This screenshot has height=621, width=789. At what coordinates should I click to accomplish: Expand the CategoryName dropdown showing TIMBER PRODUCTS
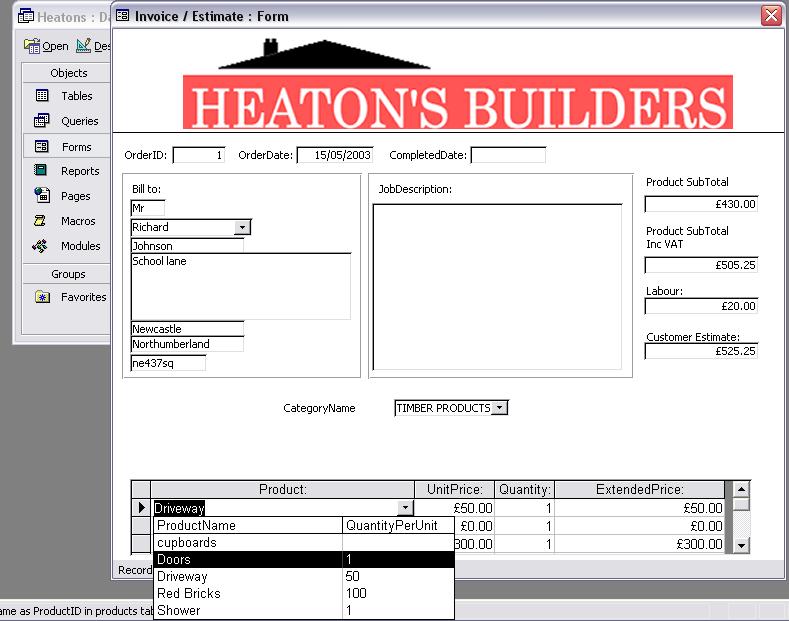click(499, 408)
